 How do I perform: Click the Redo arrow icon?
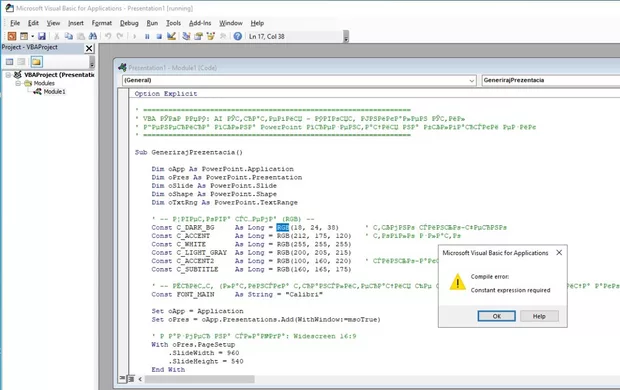[x=120, y=36]
